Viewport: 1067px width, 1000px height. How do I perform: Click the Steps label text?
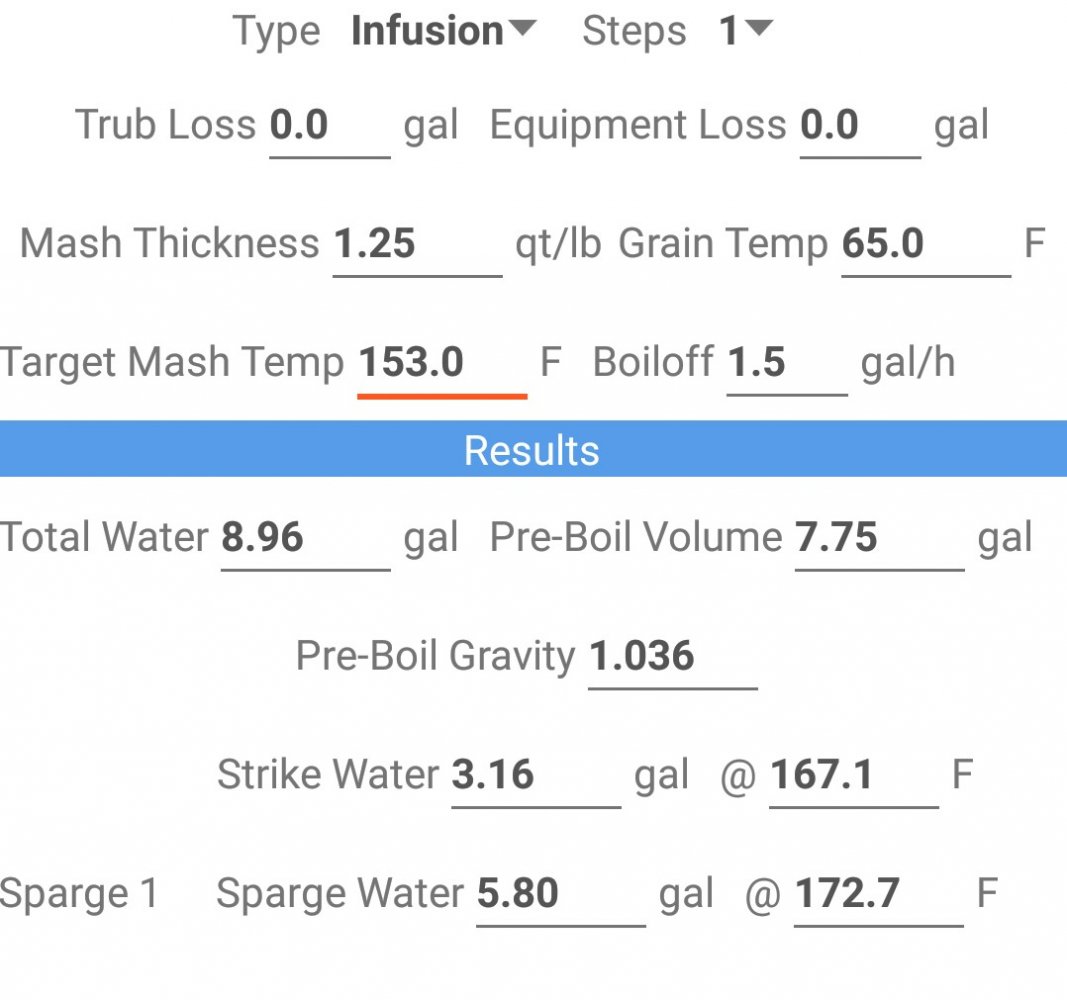pyautogui.click(x=634, y=31)
